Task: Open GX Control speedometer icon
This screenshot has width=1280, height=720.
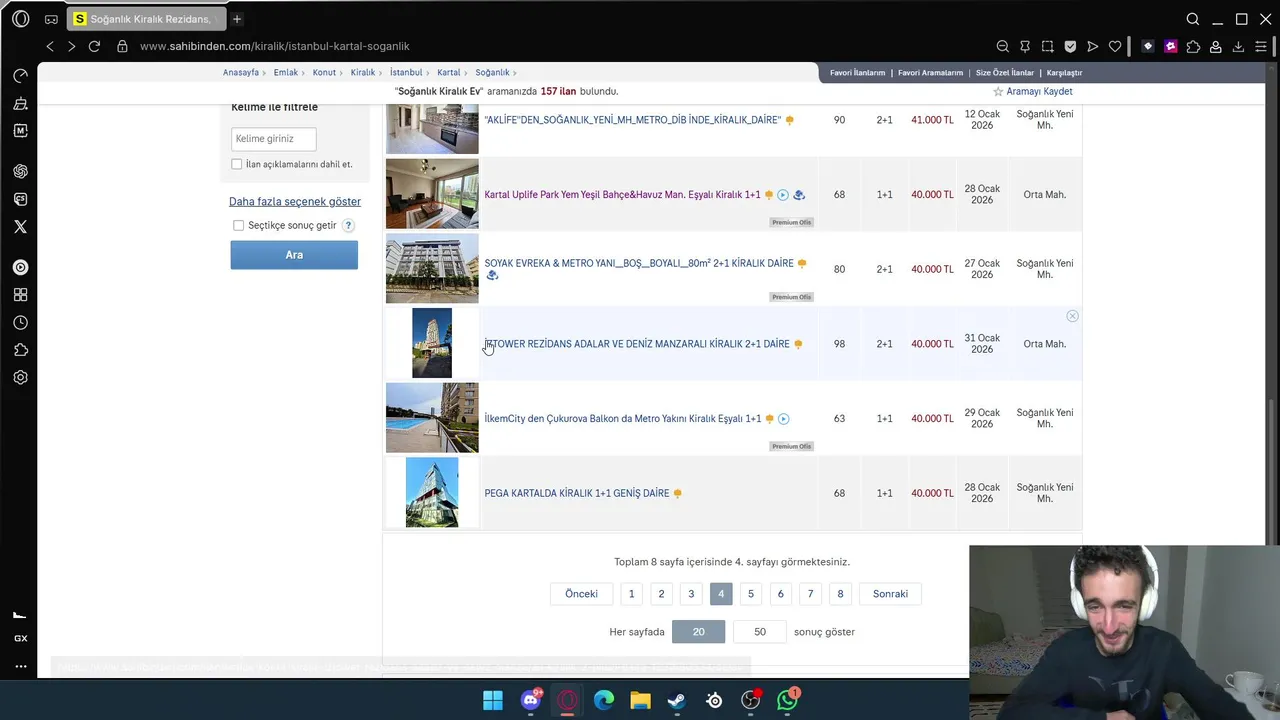Action: (20, 76)
